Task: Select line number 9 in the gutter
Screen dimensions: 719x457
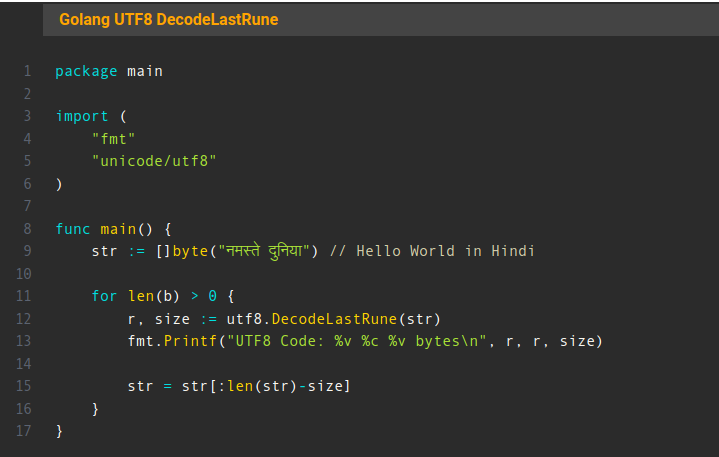Action: [27, 250]
